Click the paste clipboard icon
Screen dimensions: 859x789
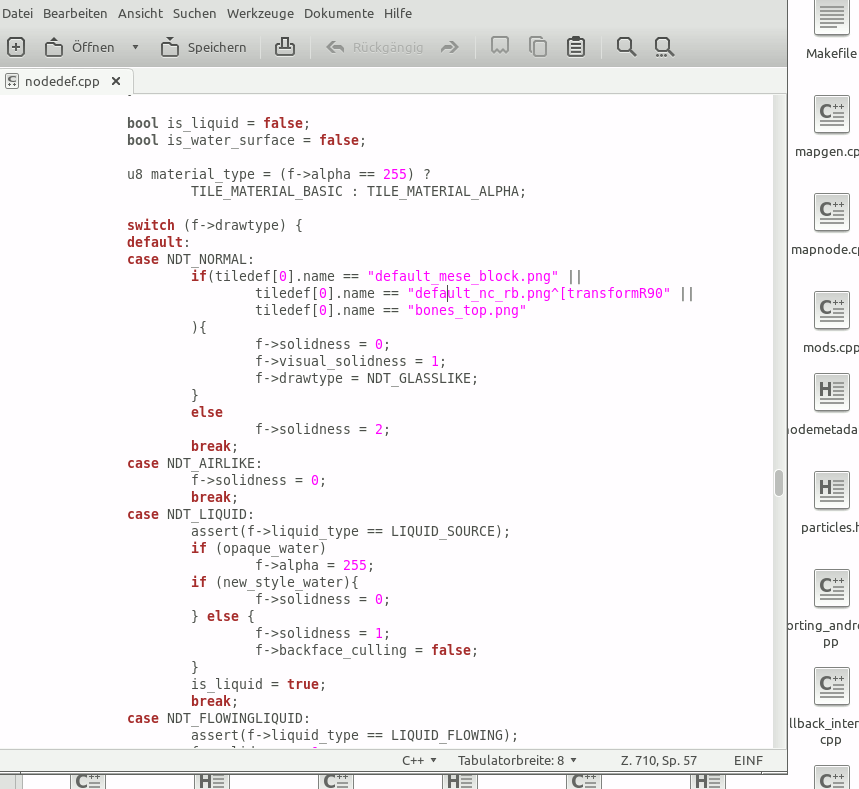click(x=576, y=47)
